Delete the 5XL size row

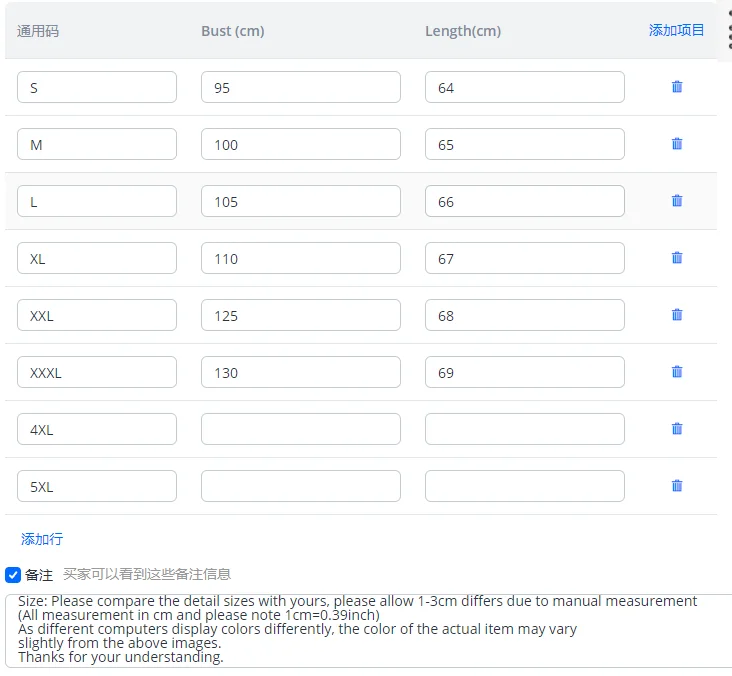(677, 486)
